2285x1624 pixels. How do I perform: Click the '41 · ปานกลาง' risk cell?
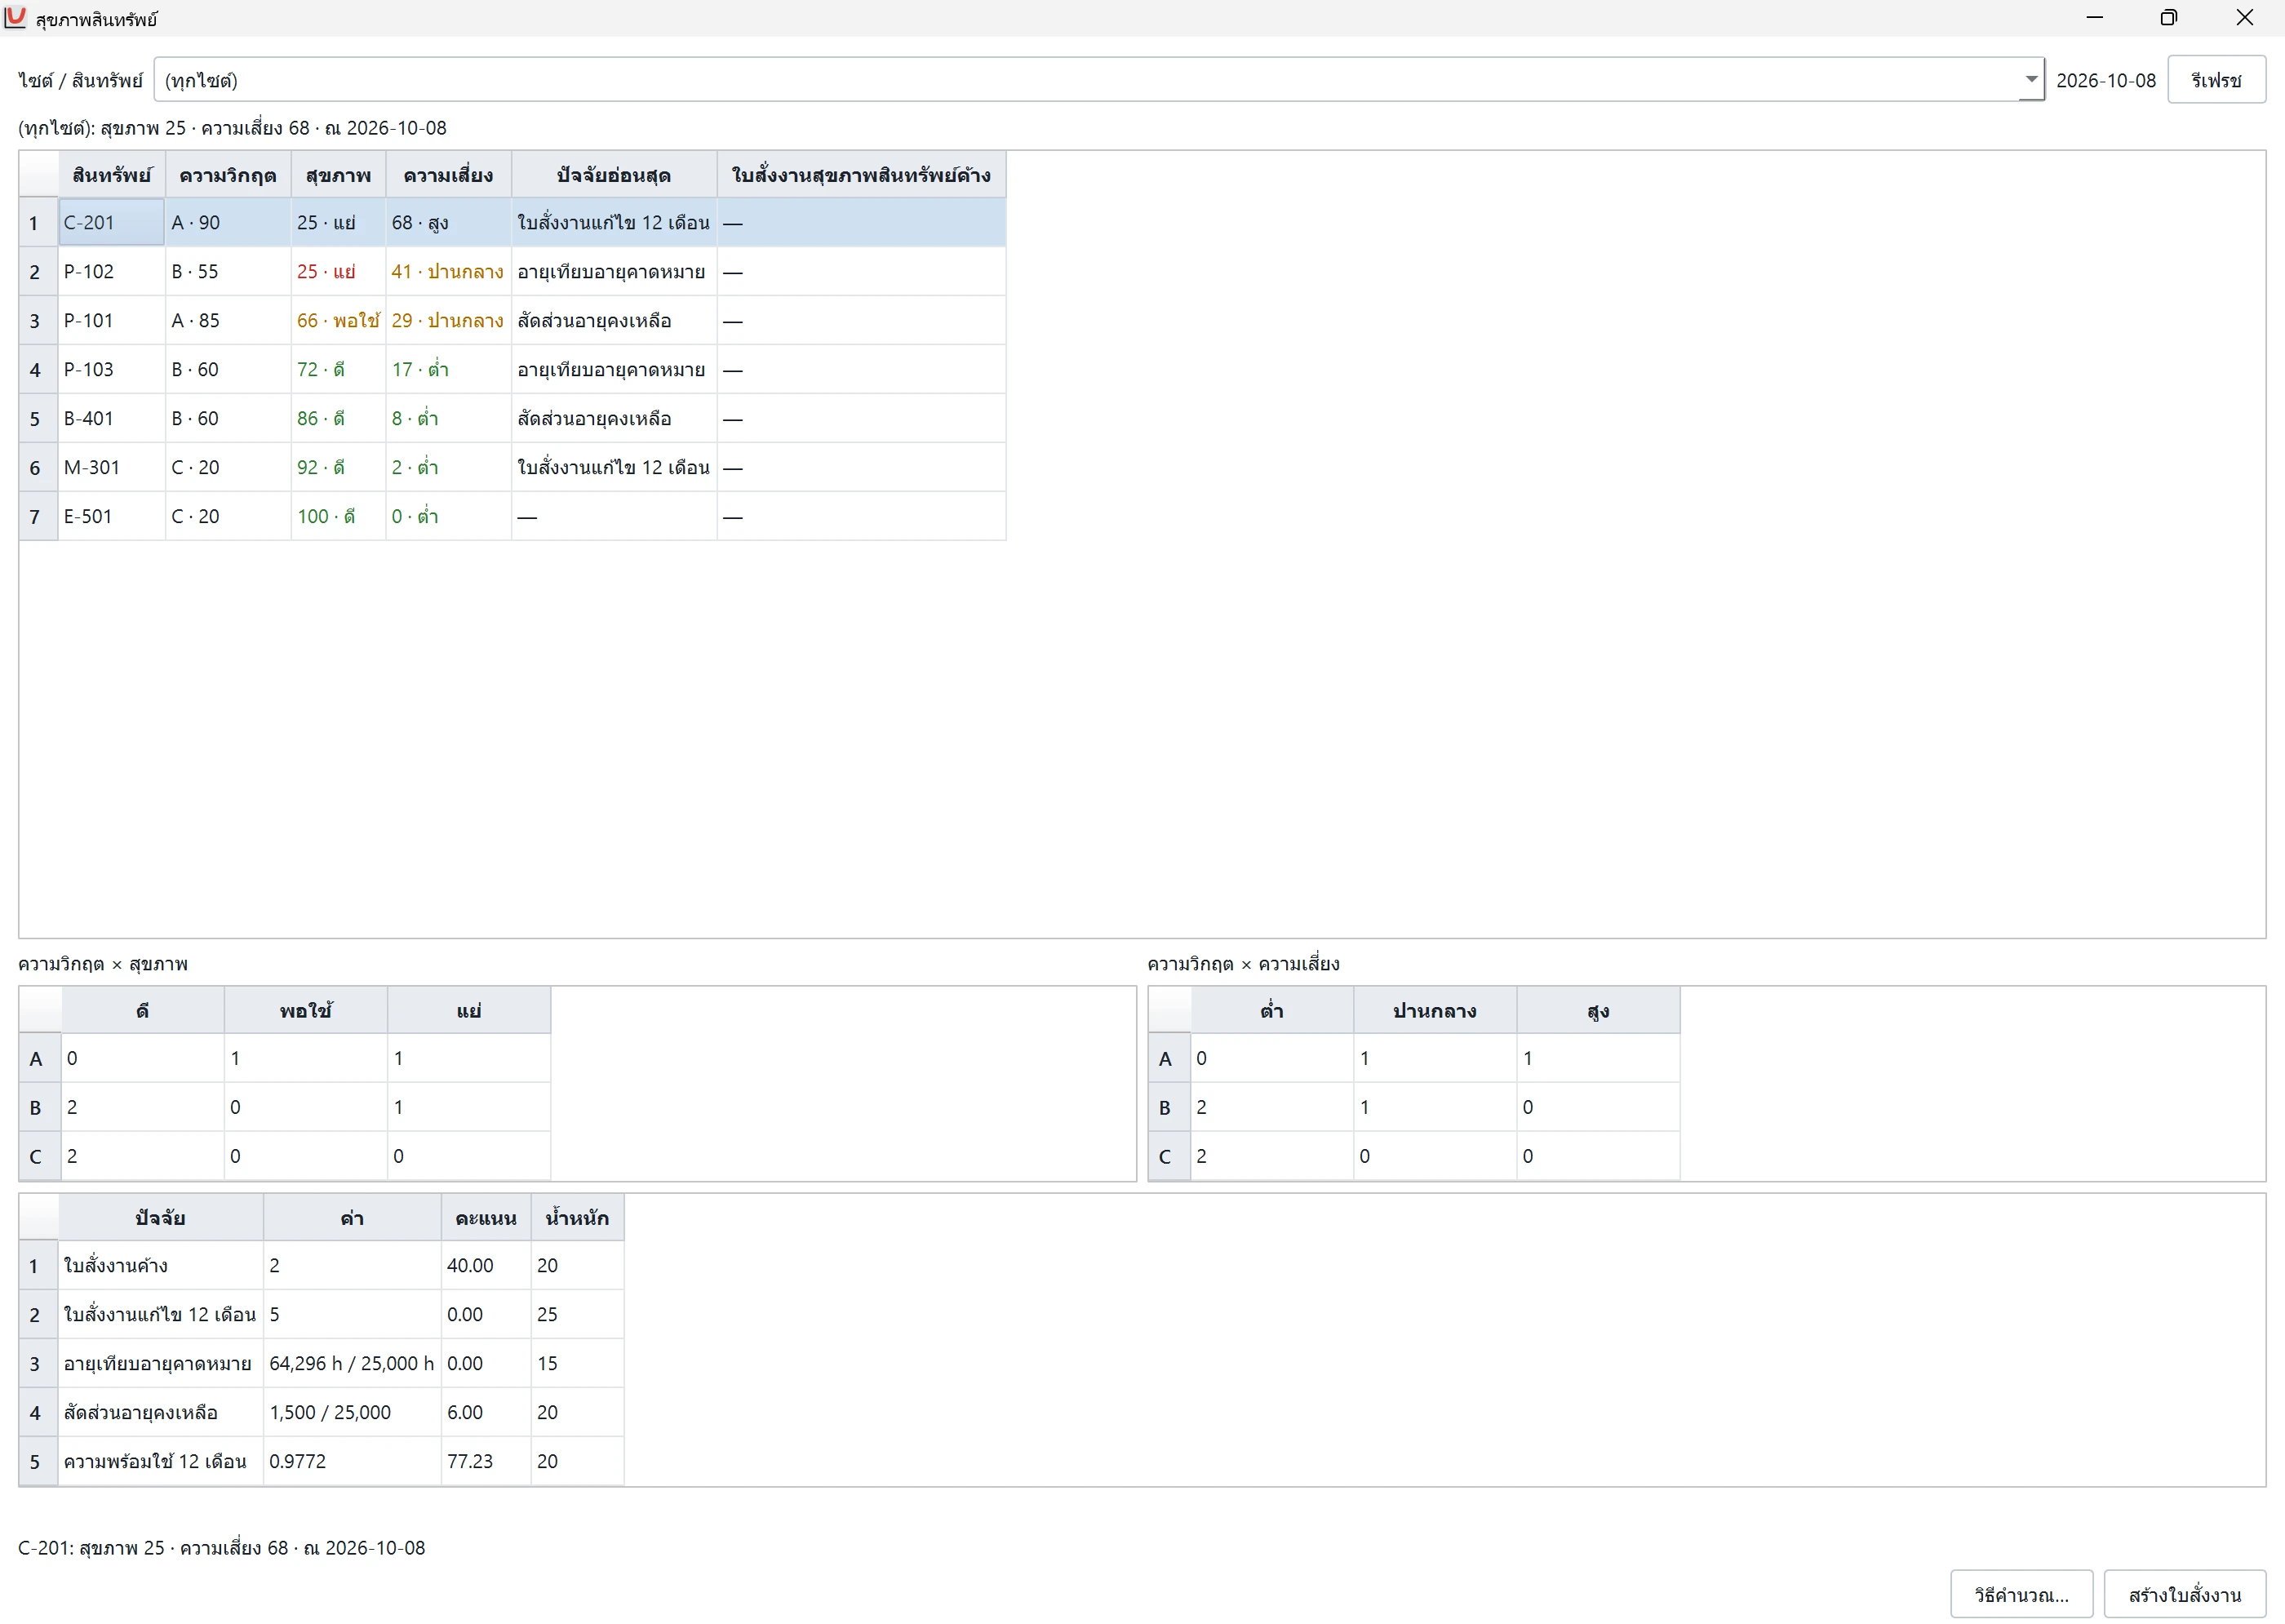click(x=448, y=271)
